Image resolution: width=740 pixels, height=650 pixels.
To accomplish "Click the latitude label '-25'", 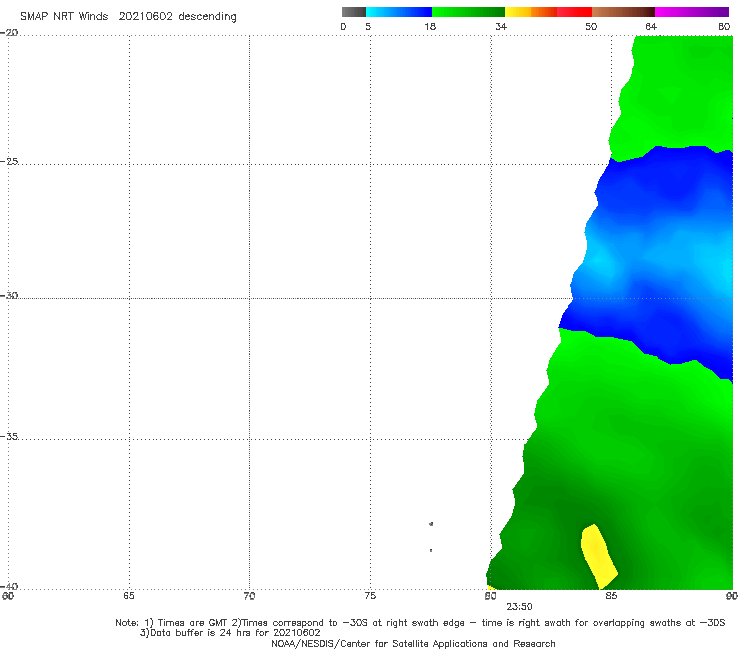I will (x=9, y=161).
